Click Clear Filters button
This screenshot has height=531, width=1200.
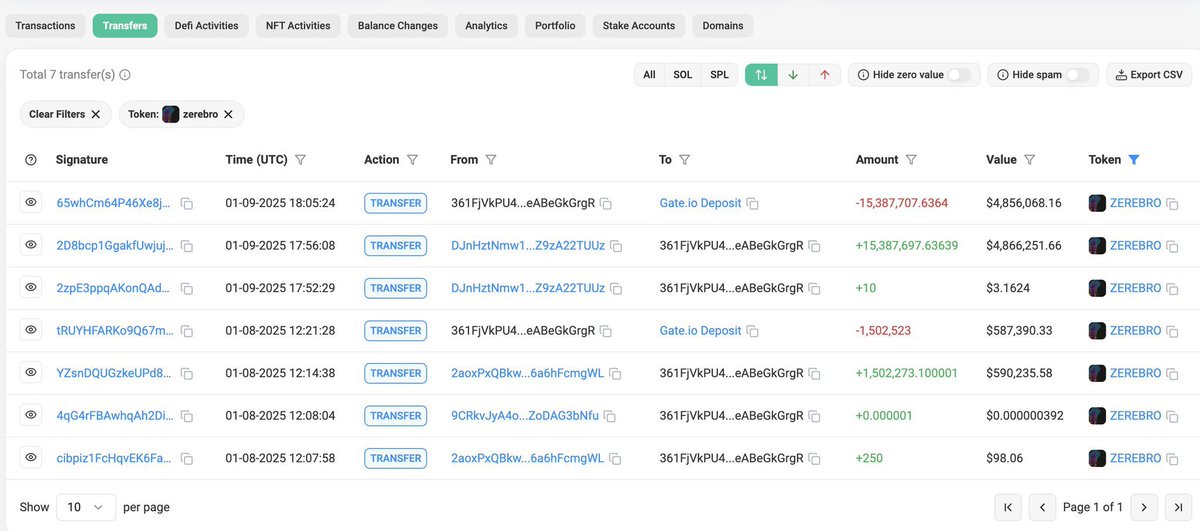(66, 114)
